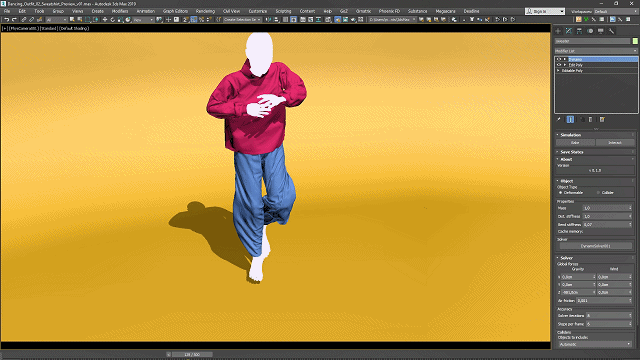Click the Redo arrow in main toolbar
Screen dimensions: 640x360
pos(14,20)
